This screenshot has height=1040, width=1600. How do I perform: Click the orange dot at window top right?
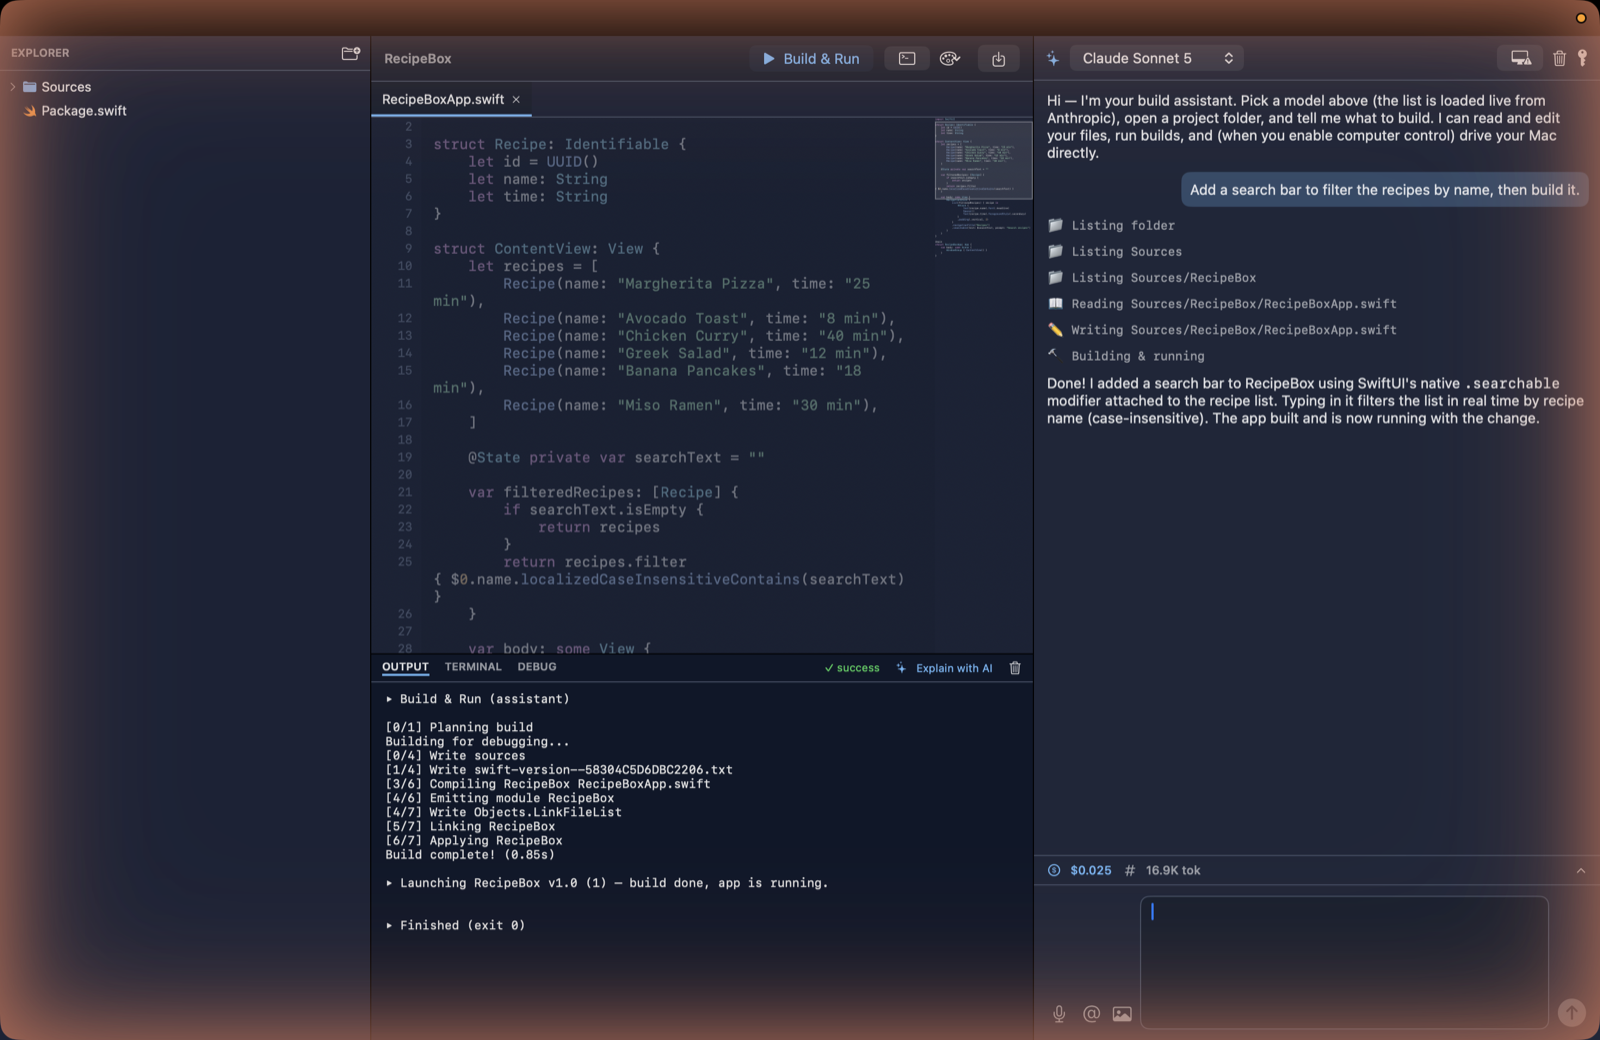tap(1580, 18)
